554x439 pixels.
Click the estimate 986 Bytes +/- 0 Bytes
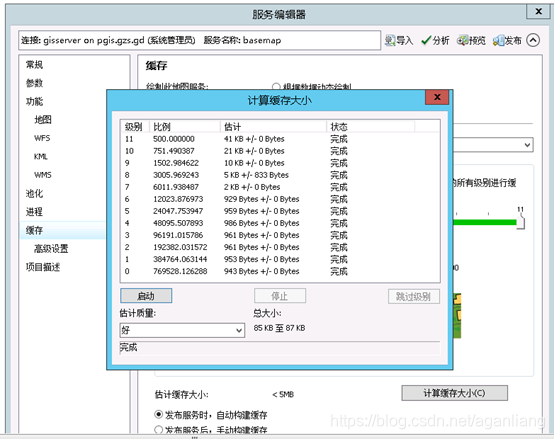tap(261, 223)
